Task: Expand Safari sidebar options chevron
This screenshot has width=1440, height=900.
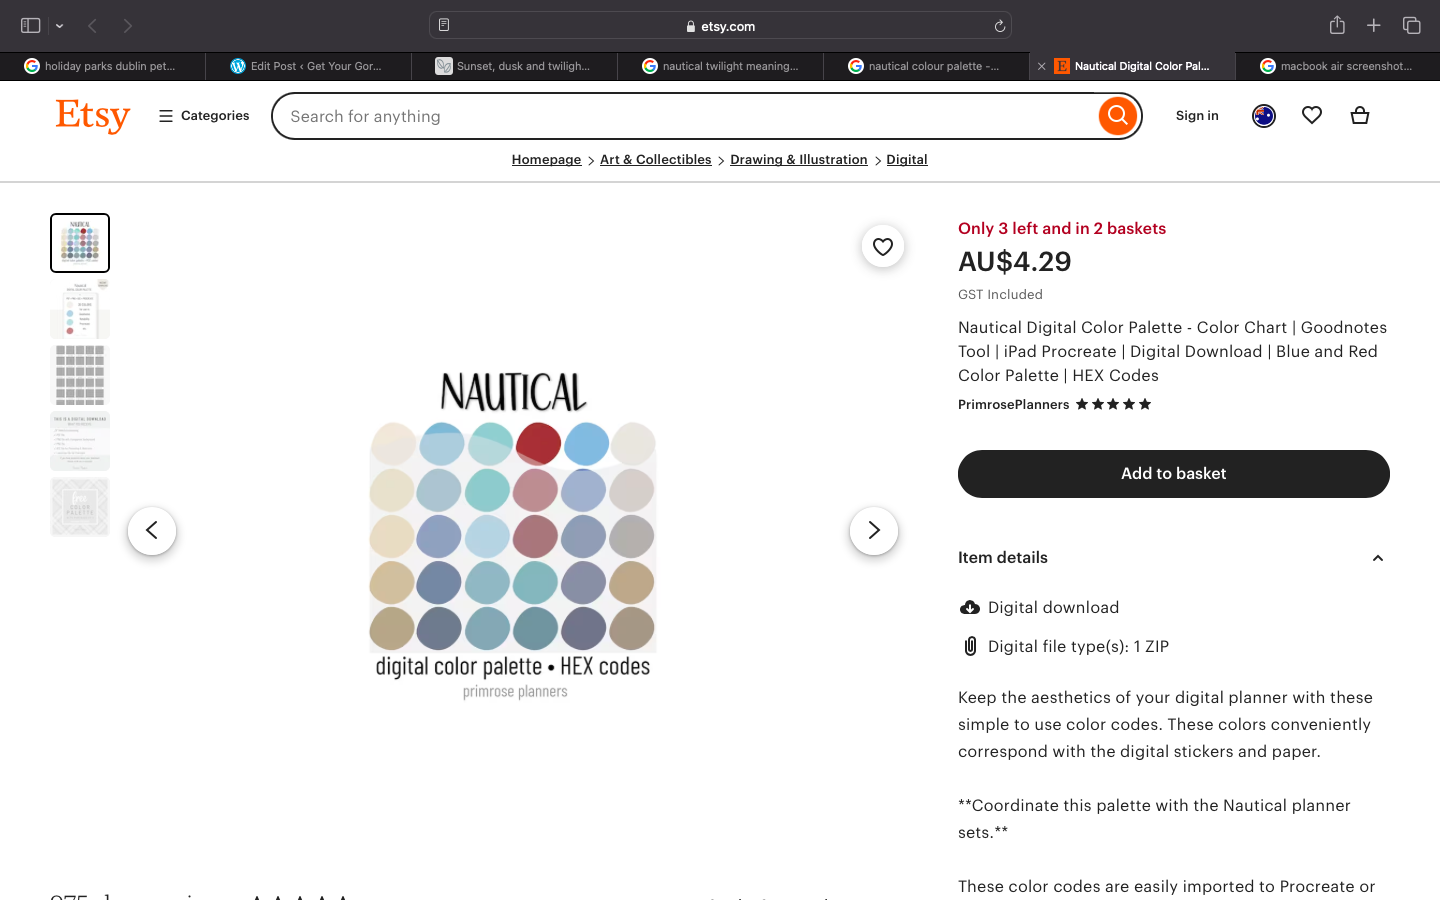Action: (60, 26)
